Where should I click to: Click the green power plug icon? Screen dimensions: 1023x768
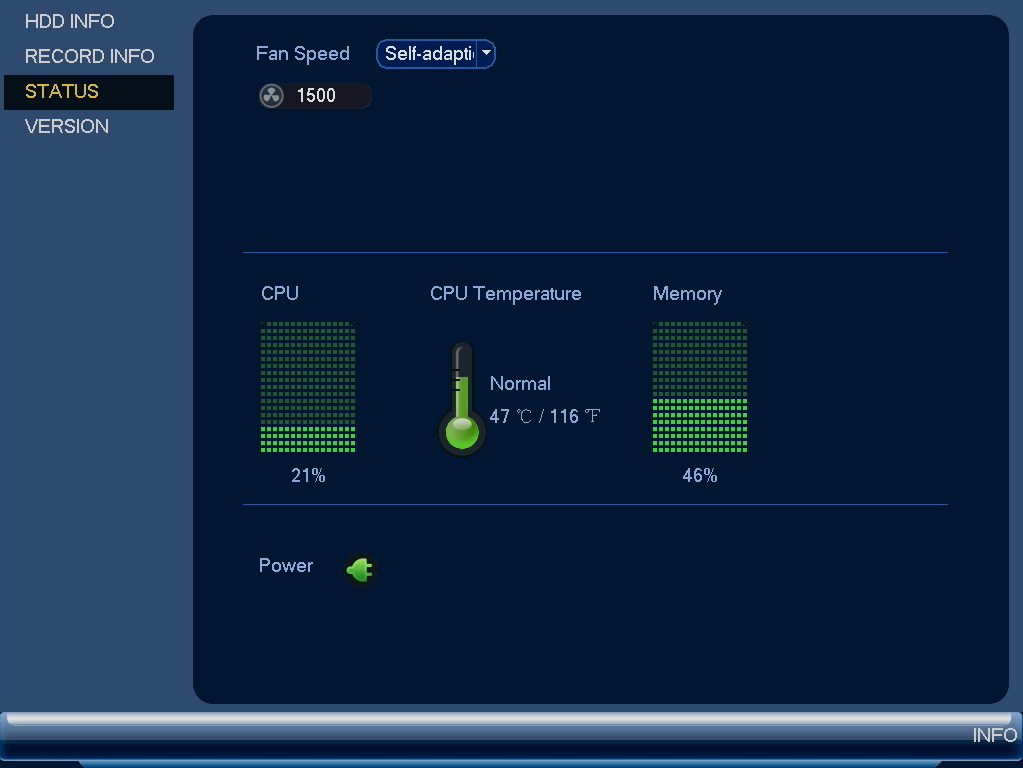[x=360, y=570]
